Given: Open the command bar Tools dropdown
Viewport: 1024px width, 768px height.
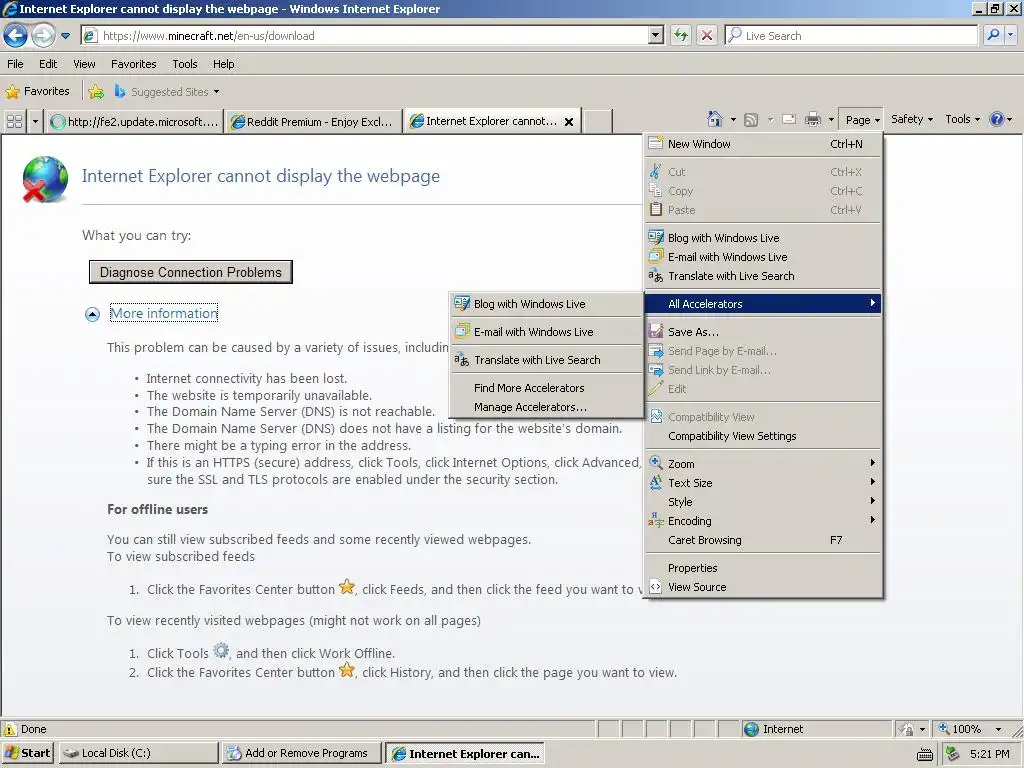Looking at the screenshot, I should coord(963,119).
